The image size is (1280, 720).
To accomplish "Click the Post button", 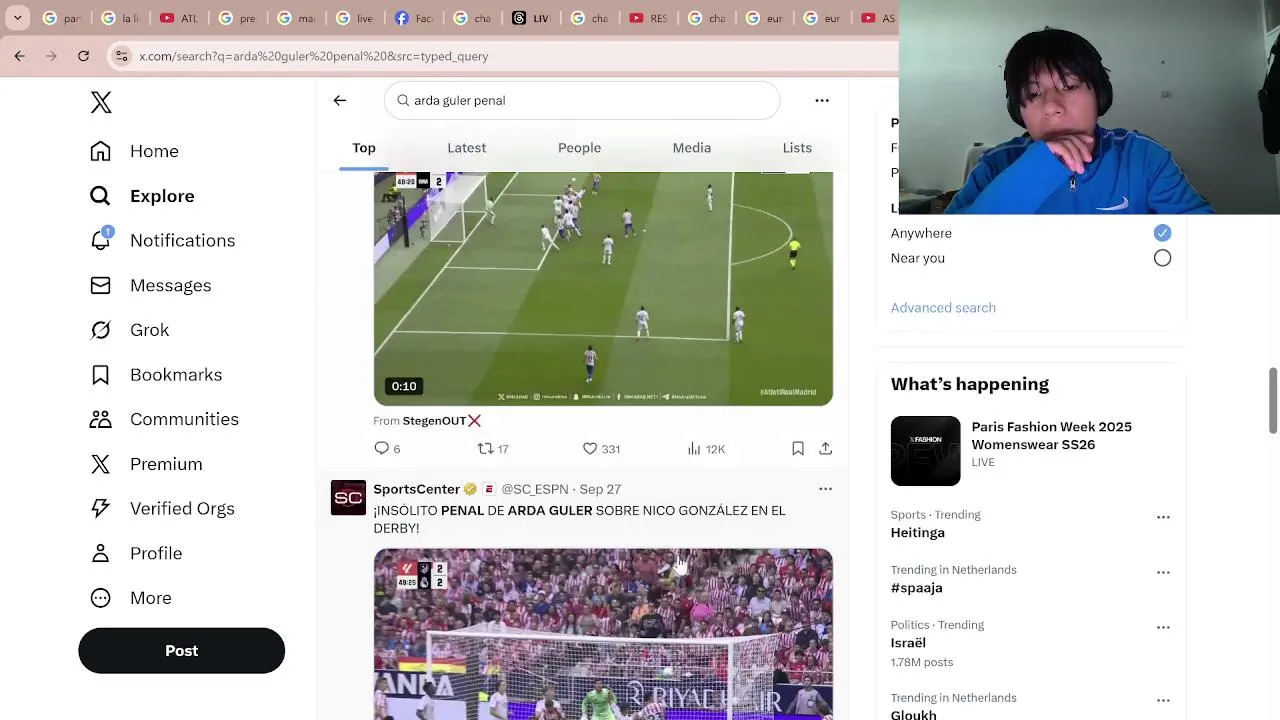I will (x=182, y=651).
